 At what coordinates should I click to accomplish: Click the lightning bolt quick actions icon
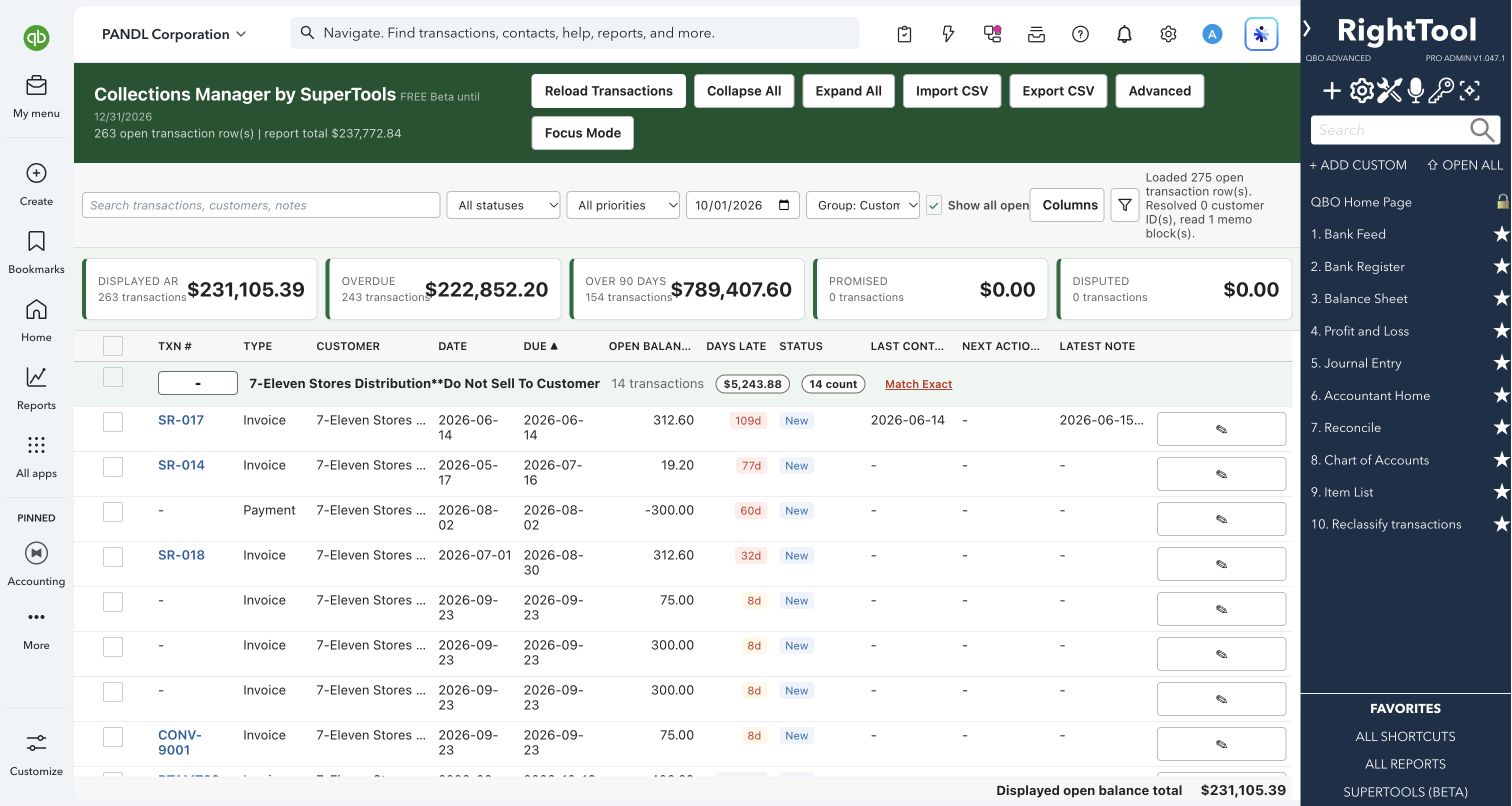pos(948,34)
